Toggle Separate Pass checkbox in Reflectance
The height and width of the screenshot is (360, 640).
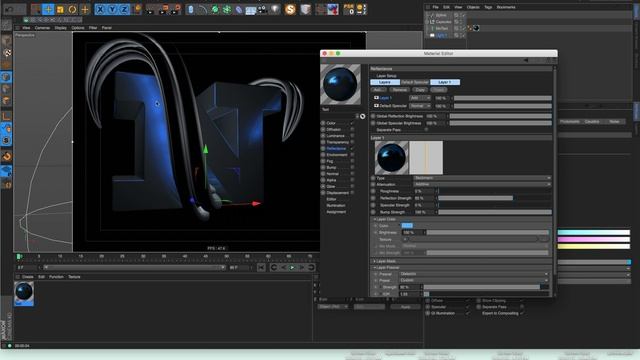(426, 130)
